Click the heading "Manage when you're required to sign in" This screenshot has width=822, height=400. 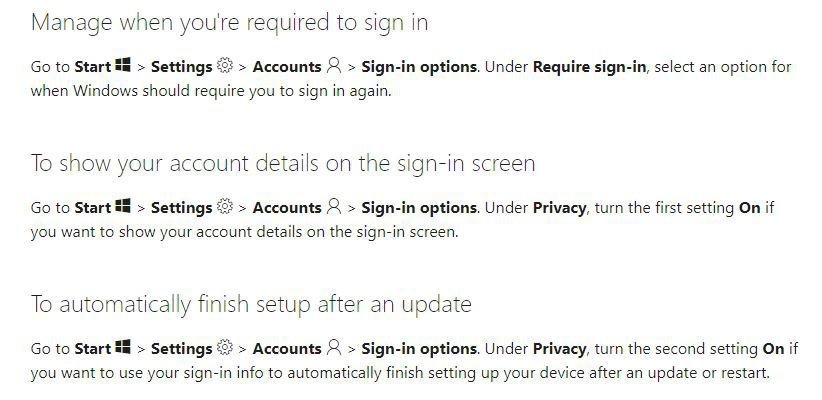[229, 22]
